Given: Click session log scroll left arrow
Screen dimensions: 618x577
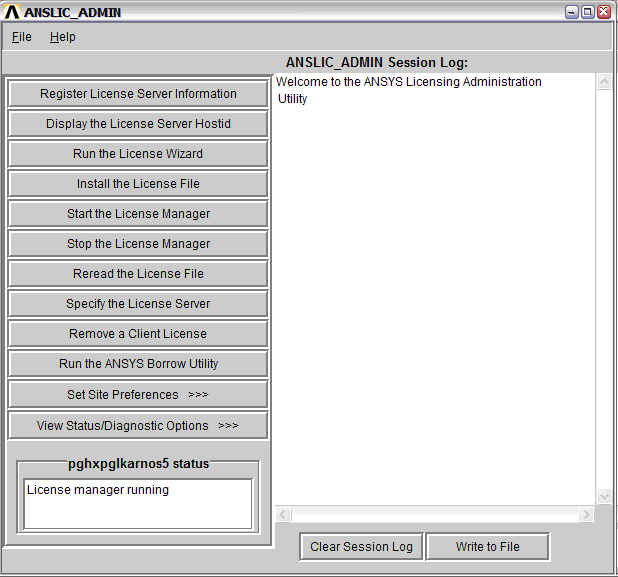Looking at the screenshot, I should [283, 514].
